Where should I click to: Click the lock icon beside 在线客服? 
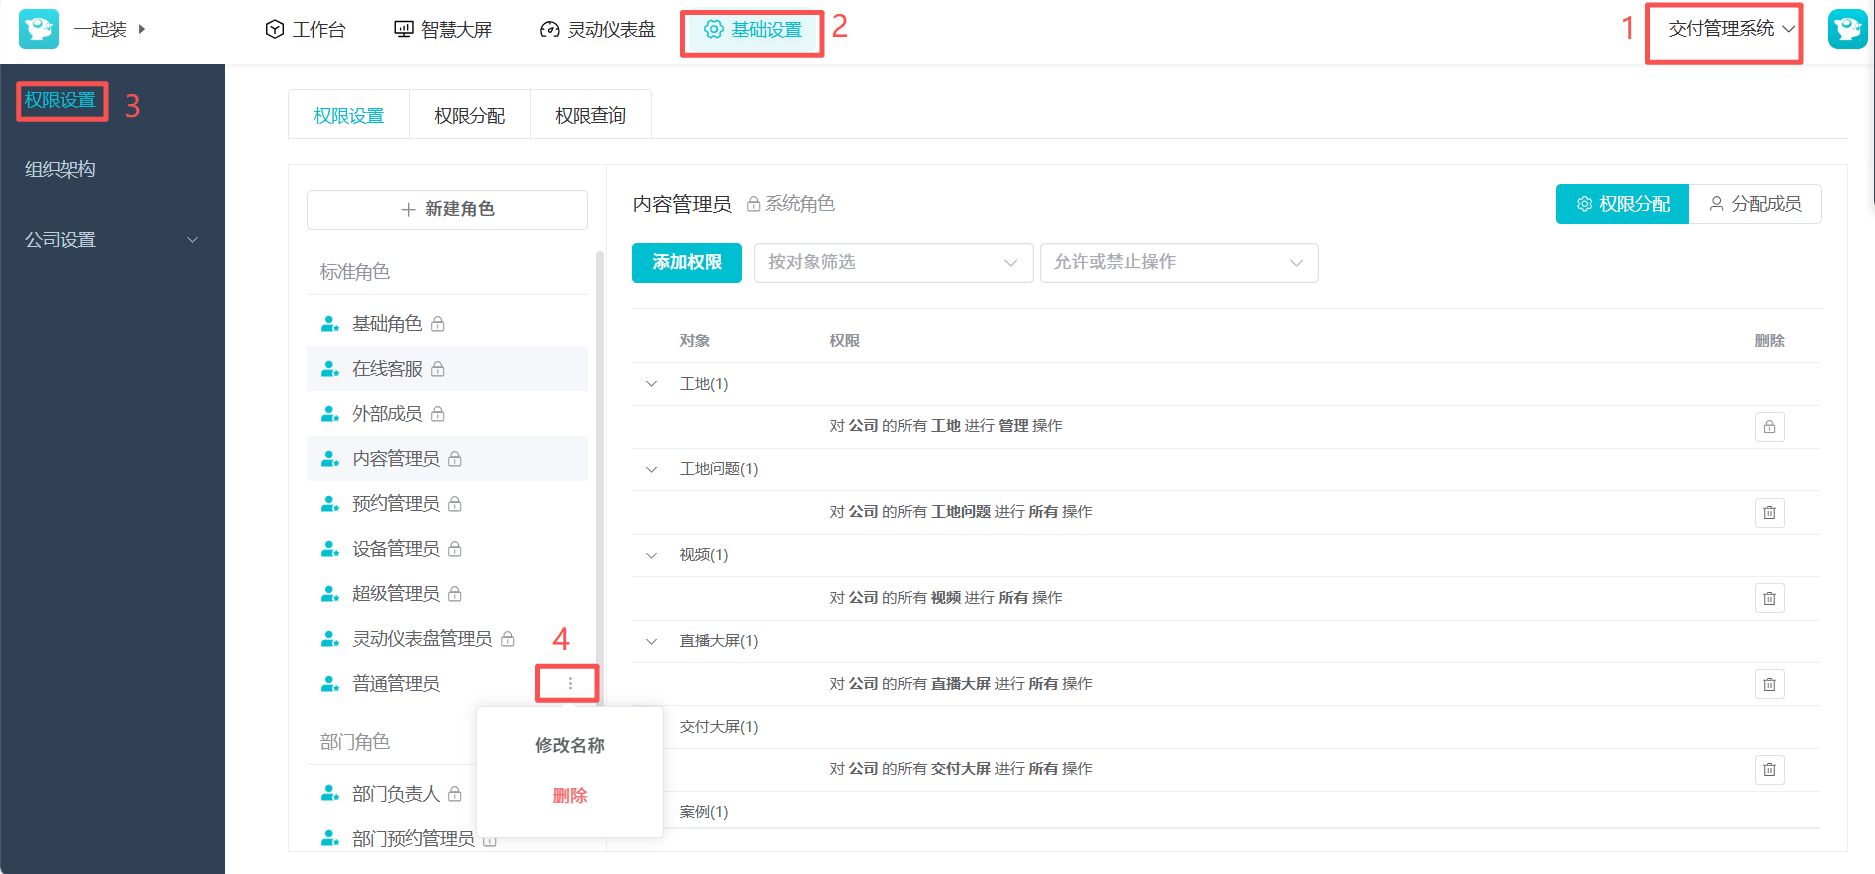(x=438, y=369)
